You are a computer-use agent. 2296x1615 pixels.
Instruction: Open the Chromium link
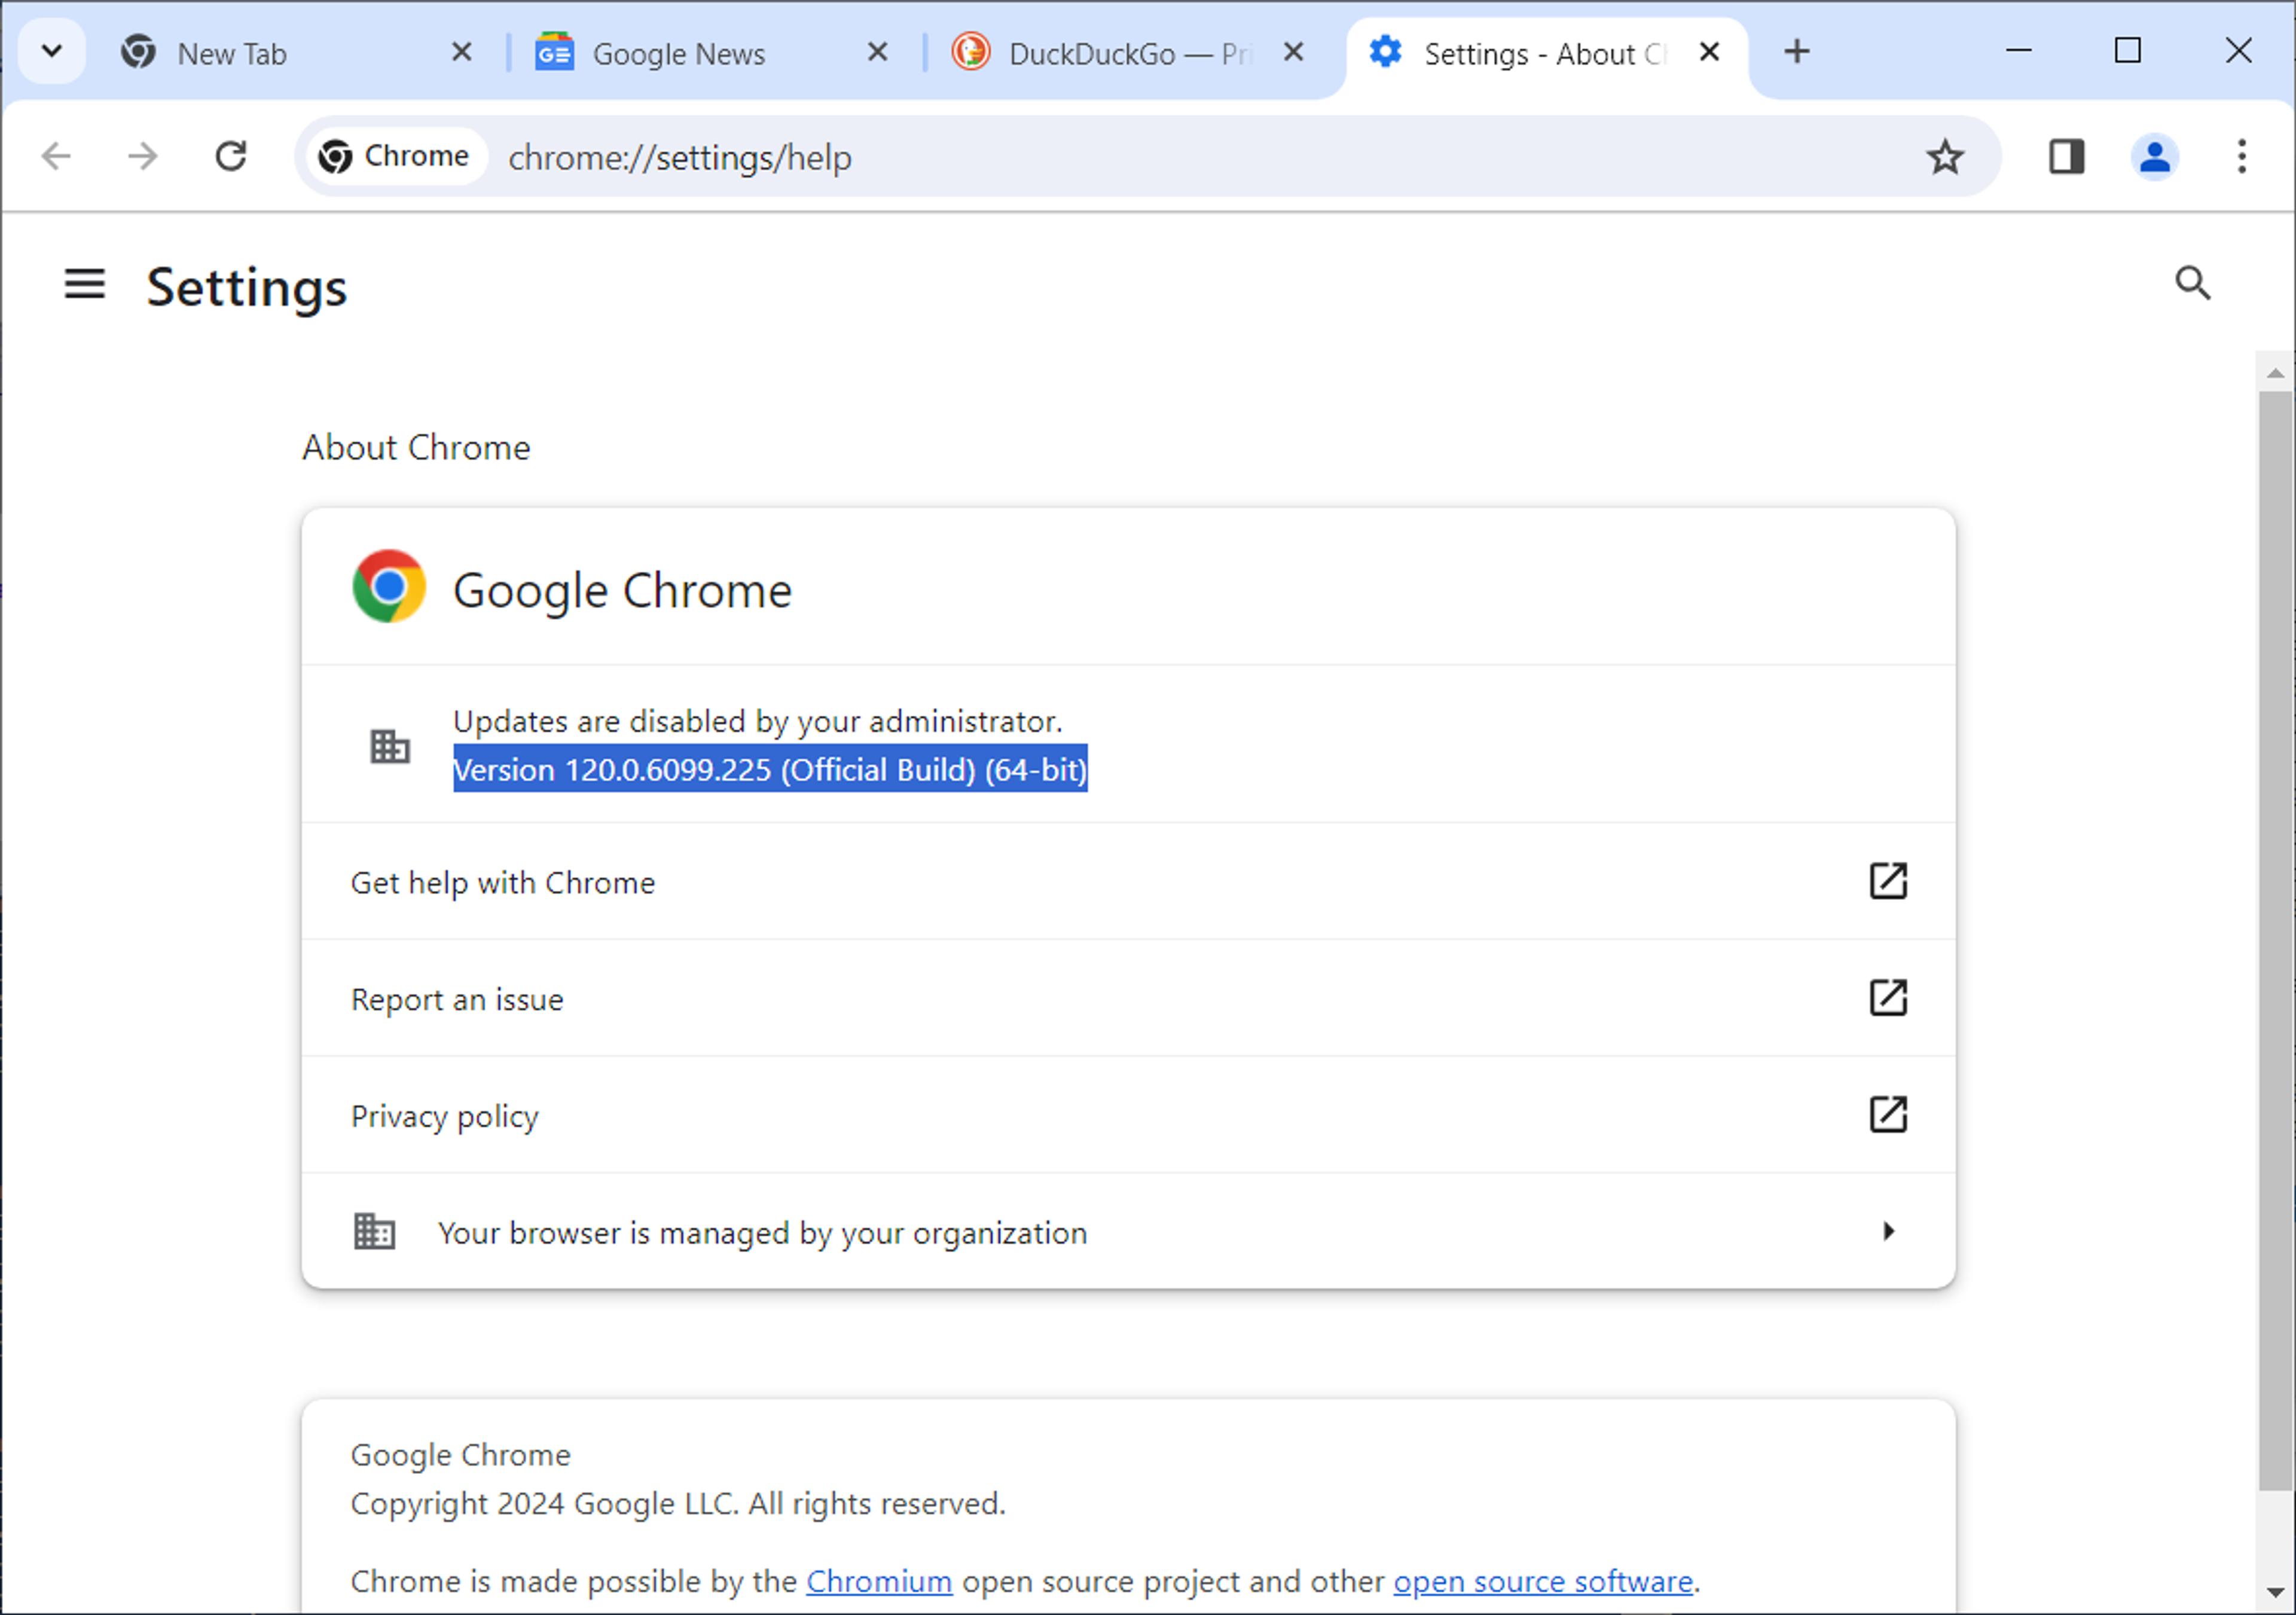pos(878,1582)
